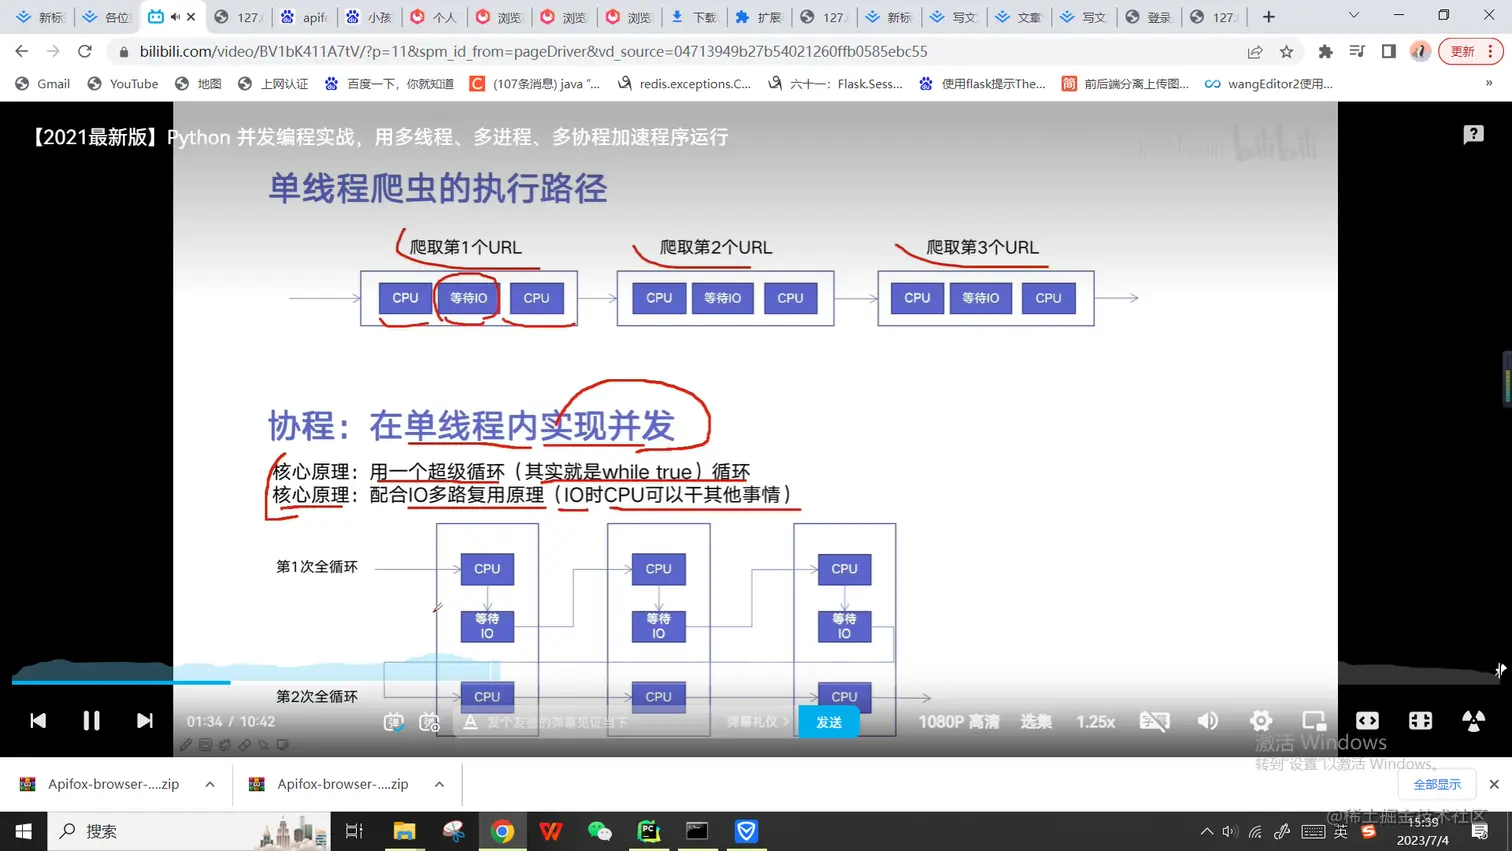
Task: Switch to the 小孩 tab
Action: tap(369, 17)
